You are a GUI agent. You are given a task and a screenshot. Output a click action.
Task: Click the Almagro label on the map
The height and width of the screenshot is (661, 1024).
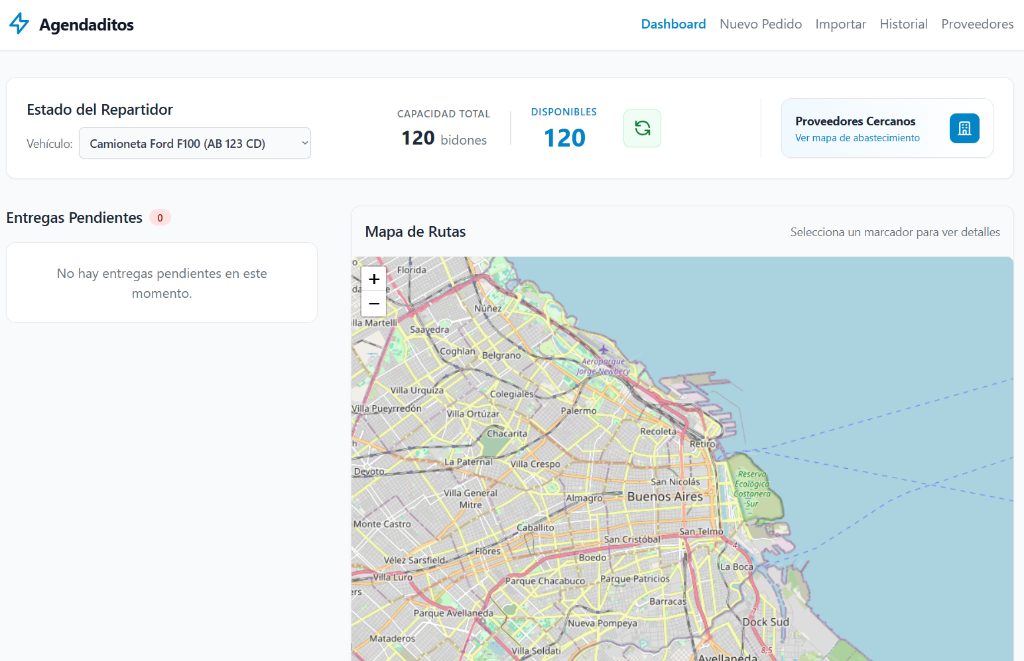[584, 498]
